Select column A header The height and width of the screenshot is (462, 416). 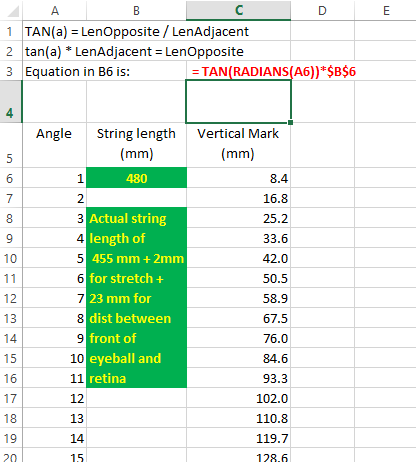click(x=55, y=11)
